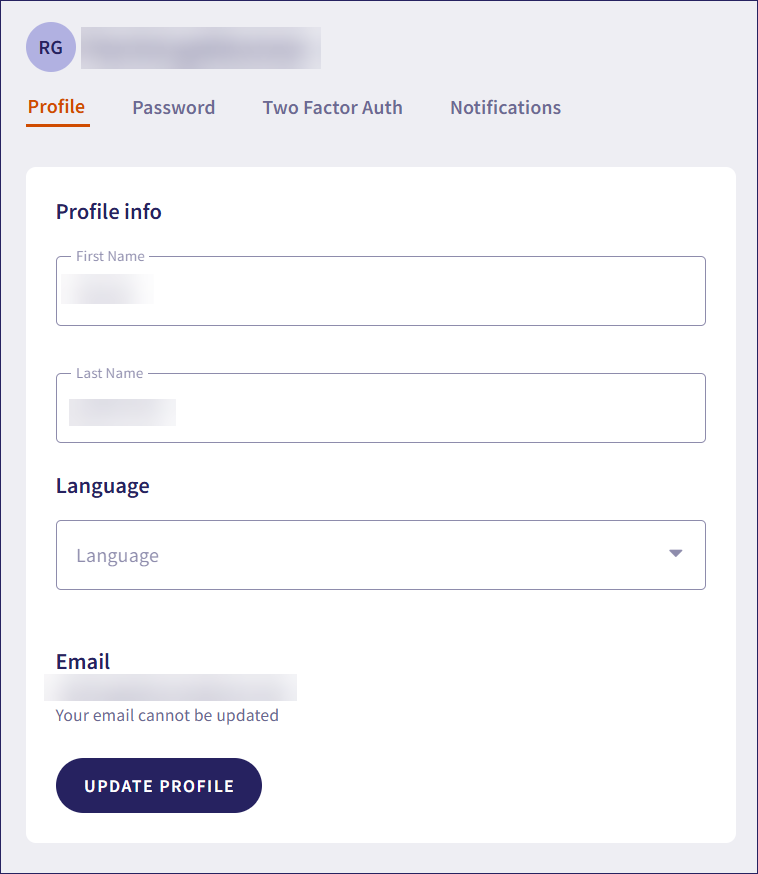
Task: Click the Profile info heading
Action: [x=108, y=212]
